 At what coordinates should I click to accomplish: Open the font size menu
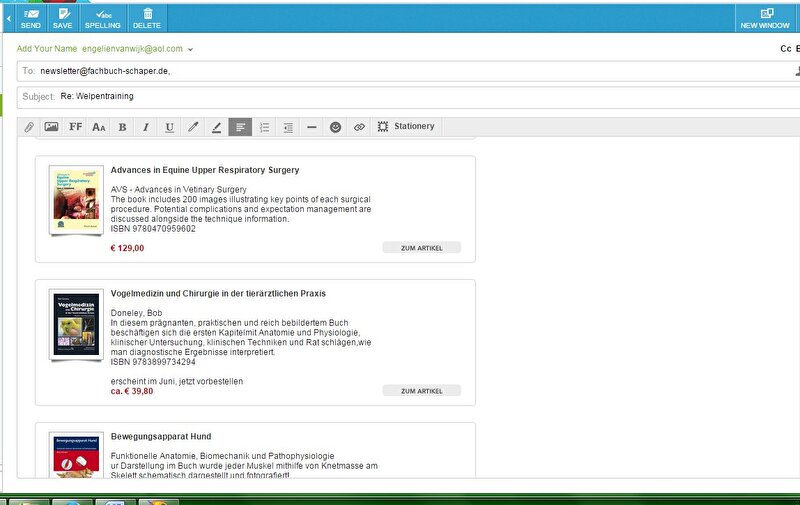tap(99, 127)
